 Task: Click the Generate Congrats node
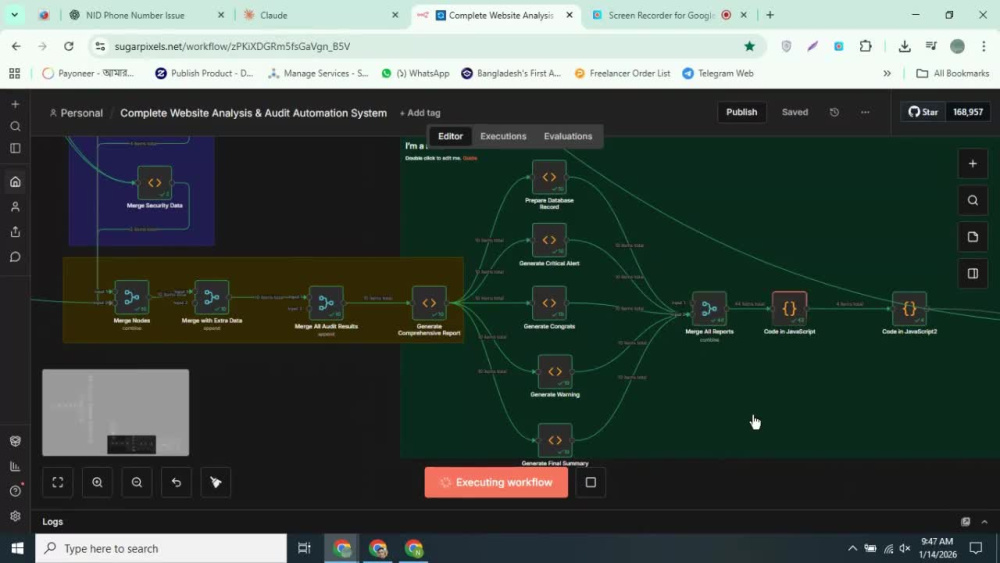(x=549, y=303)
